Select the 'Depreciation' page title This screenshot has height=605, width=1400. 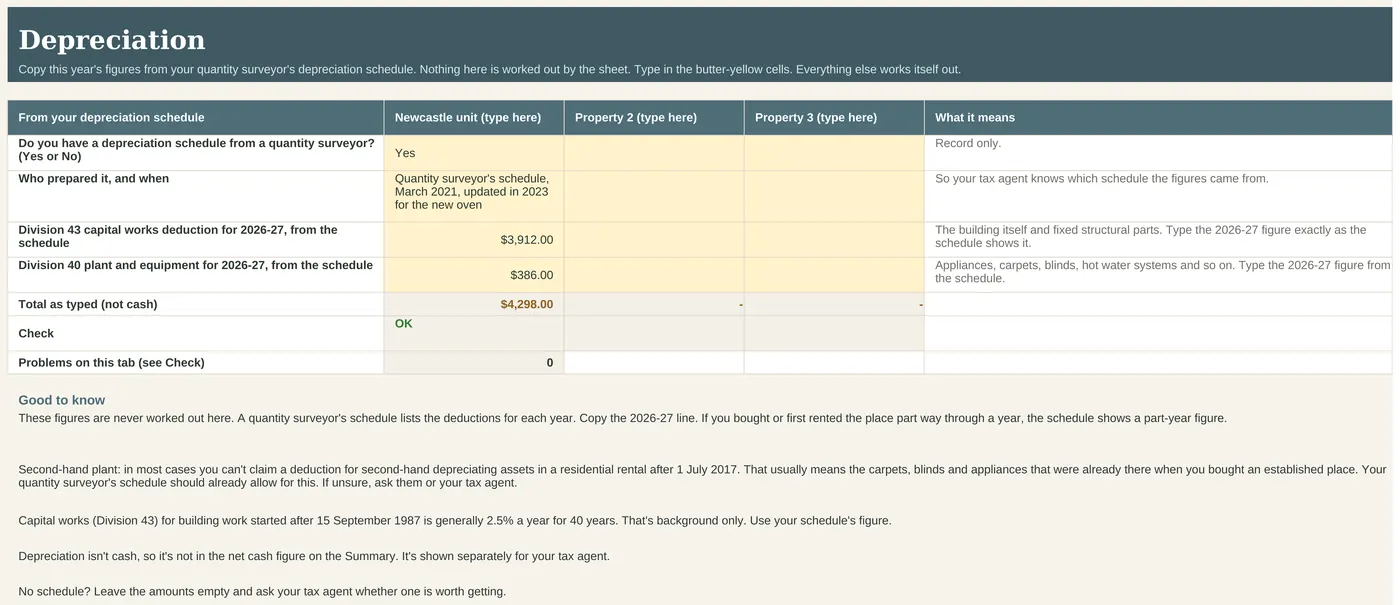coord(112,40)
